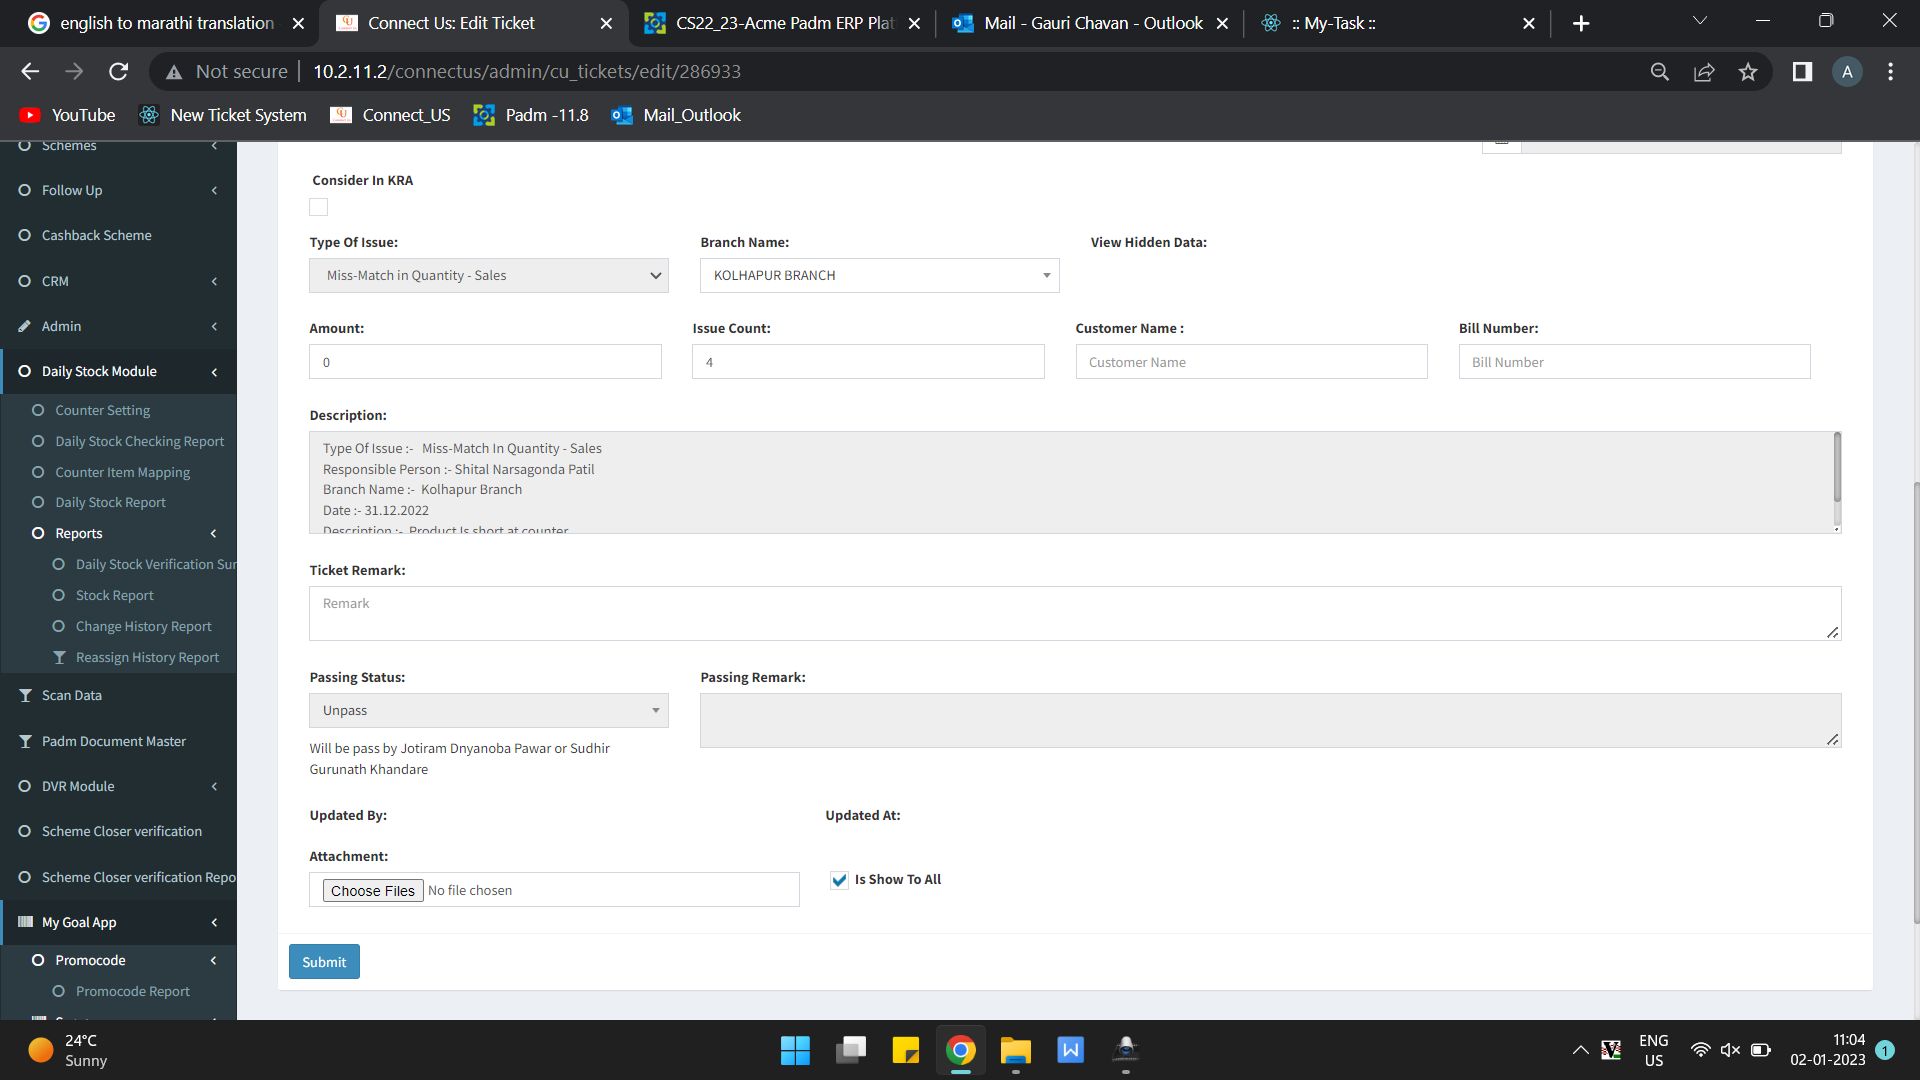Viewport: 1920px width, 1080px height.
Task: Expand DVR Module sidebar menu
Action: point(118,786)
